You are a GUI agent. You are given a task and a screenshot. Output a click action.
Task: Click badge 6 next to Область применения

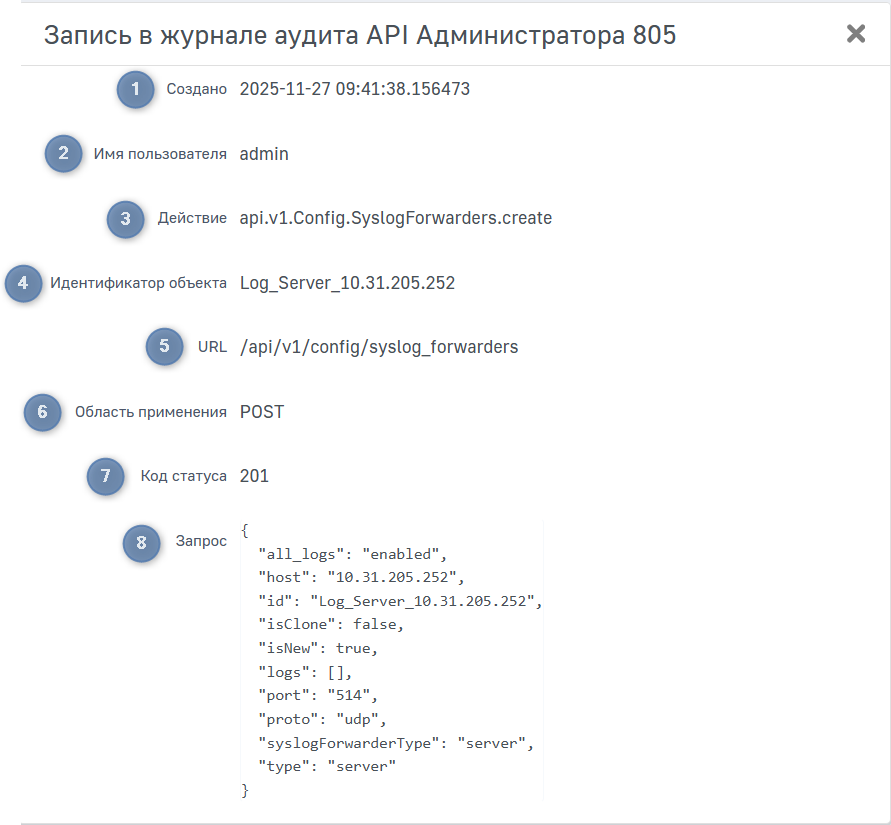(x=42, y=412)
